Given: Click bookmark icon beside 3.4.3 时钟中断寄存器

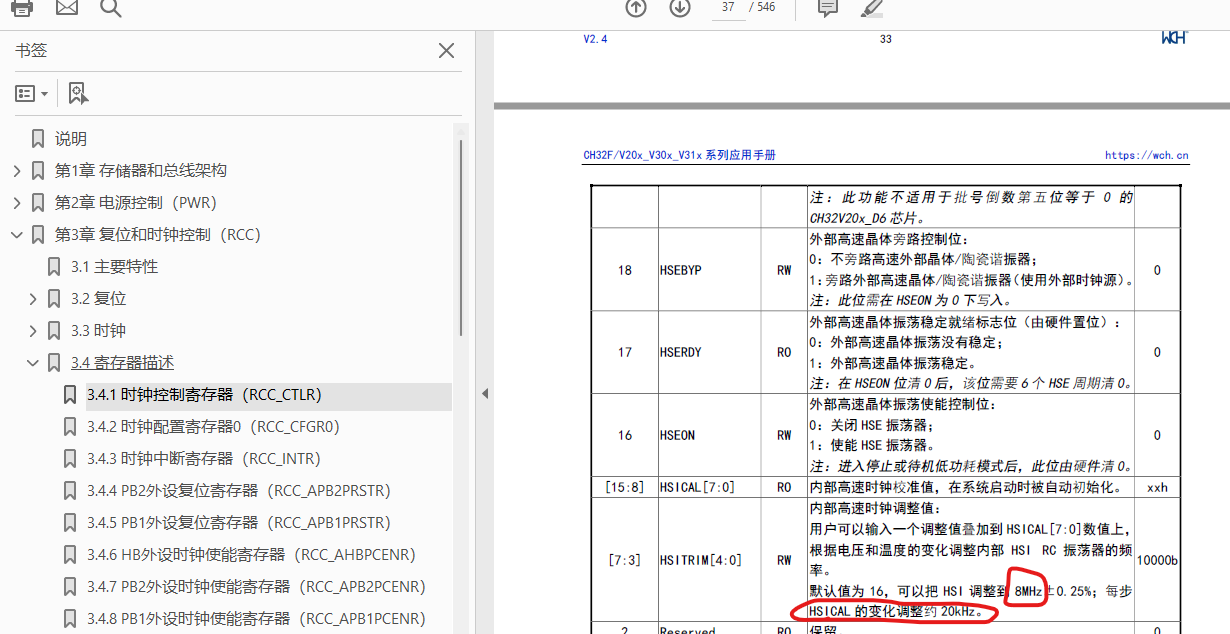Looking at the screenshot, I should (70, 459).
